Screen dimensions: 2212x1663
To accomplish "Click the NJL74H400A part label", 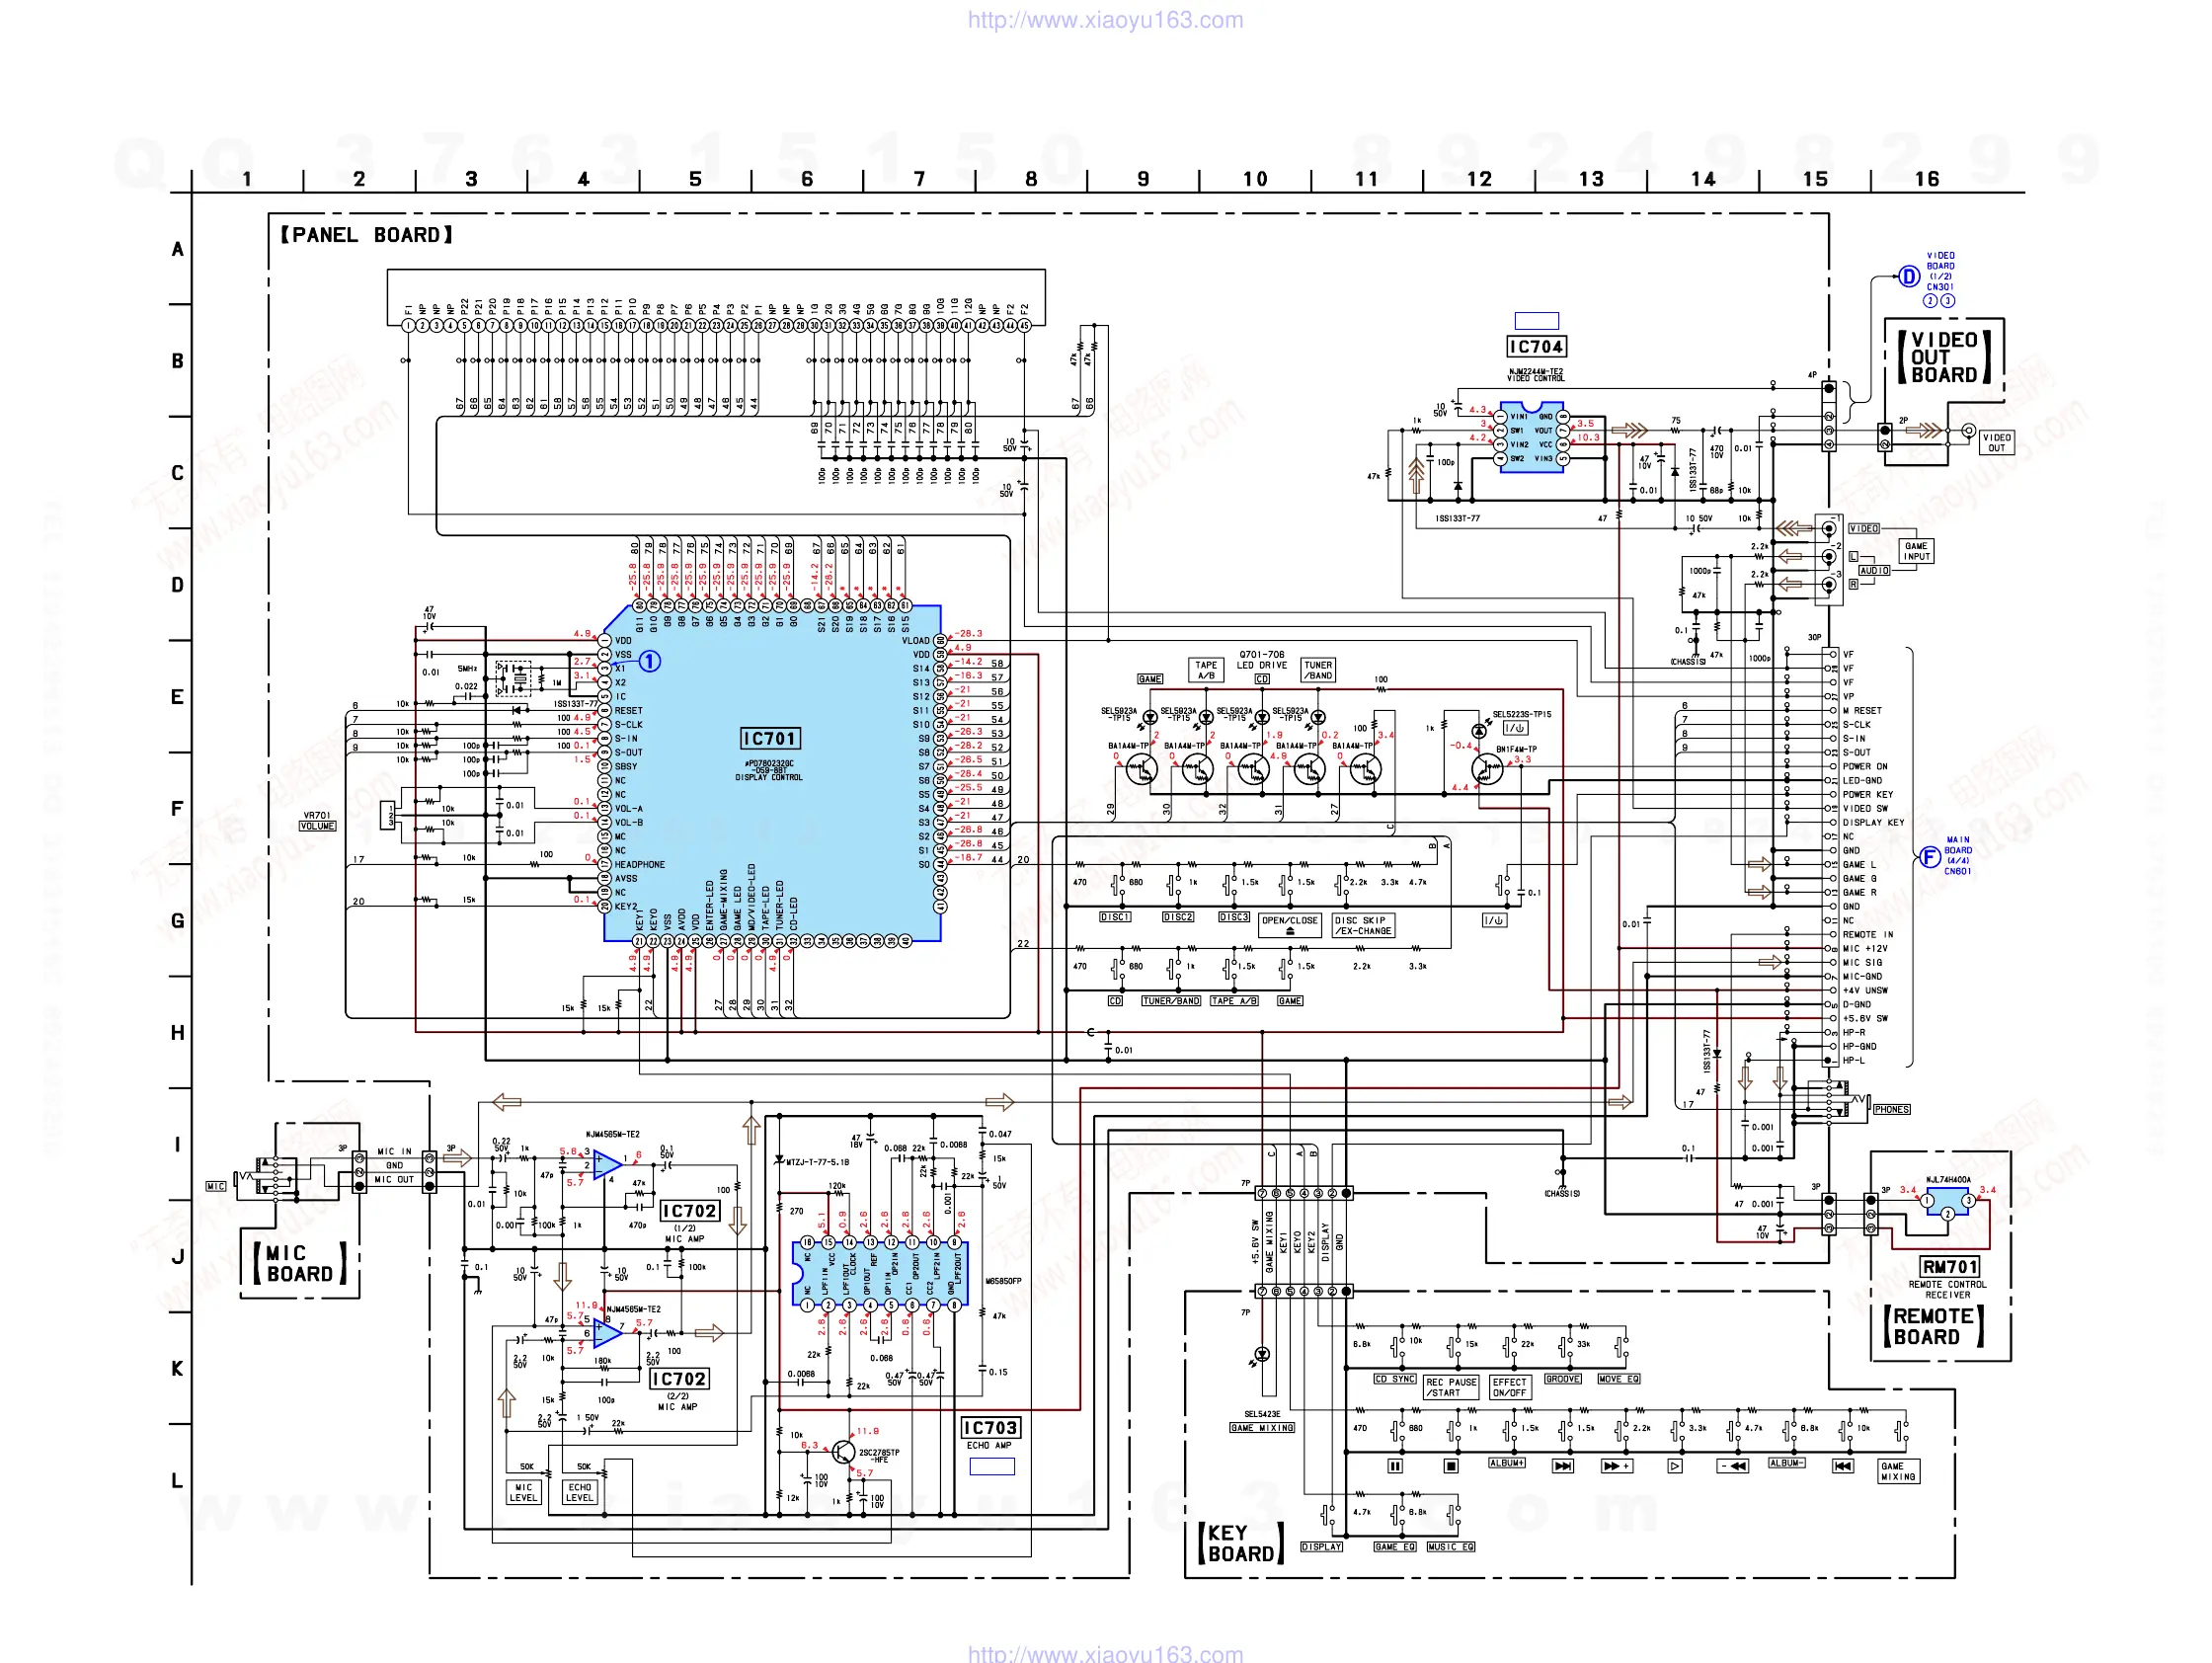I will point(1948,1180).
